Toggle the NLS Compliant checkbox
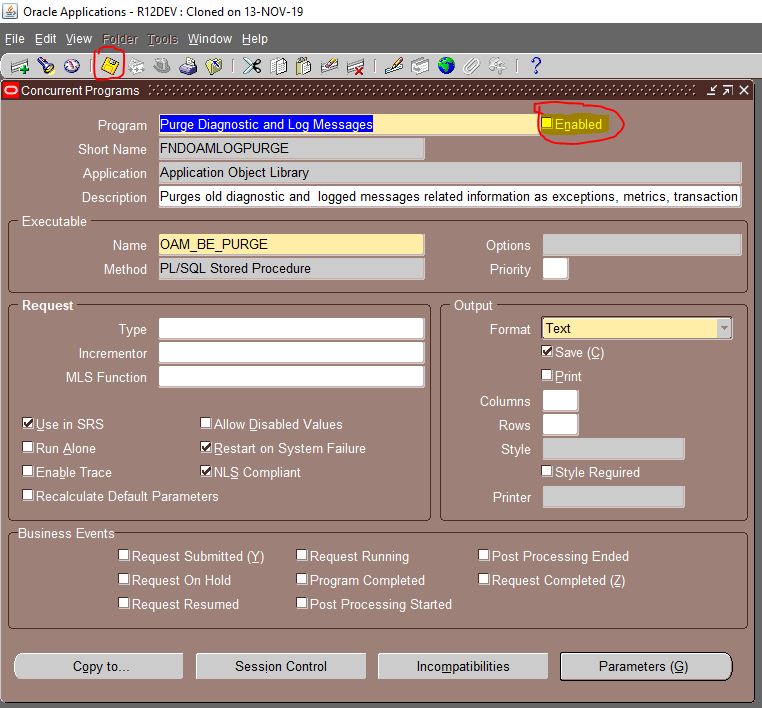This screenshot has width=762, height=708. click(x=206, y=471)
